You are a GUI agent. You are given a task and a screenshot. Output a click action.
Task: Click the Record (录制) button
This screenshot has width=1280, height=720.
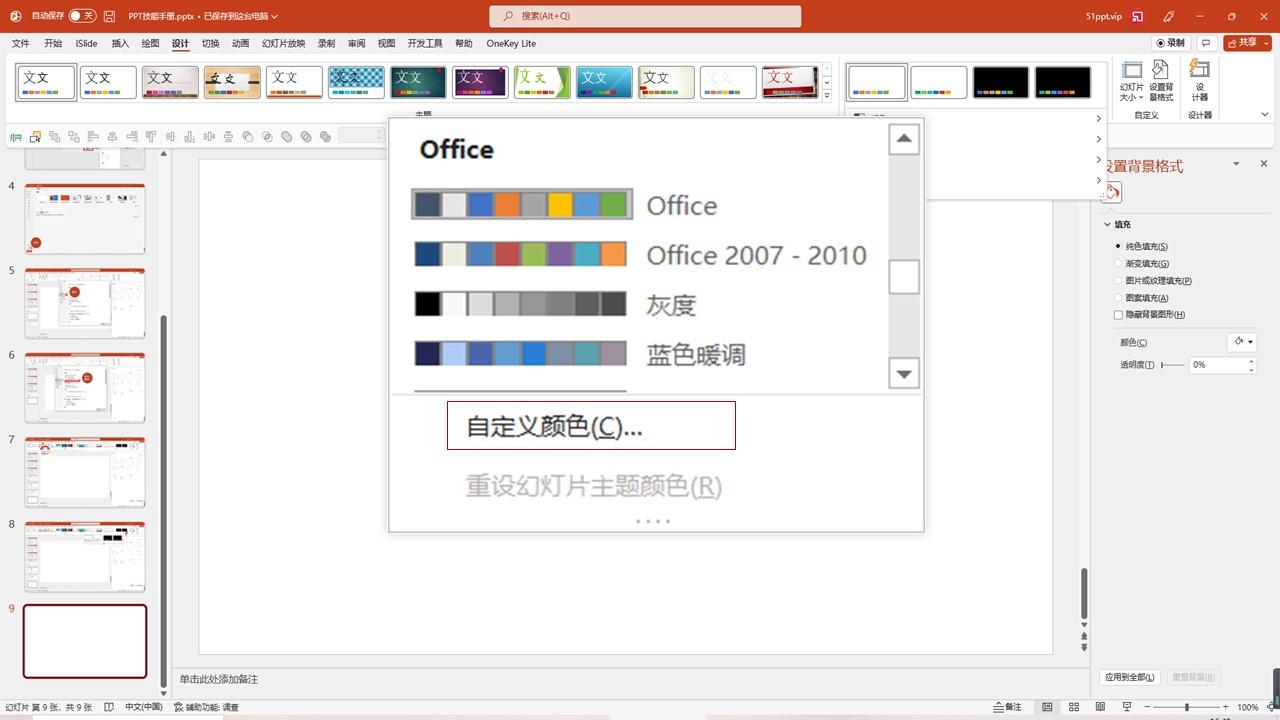[1171, 43]
